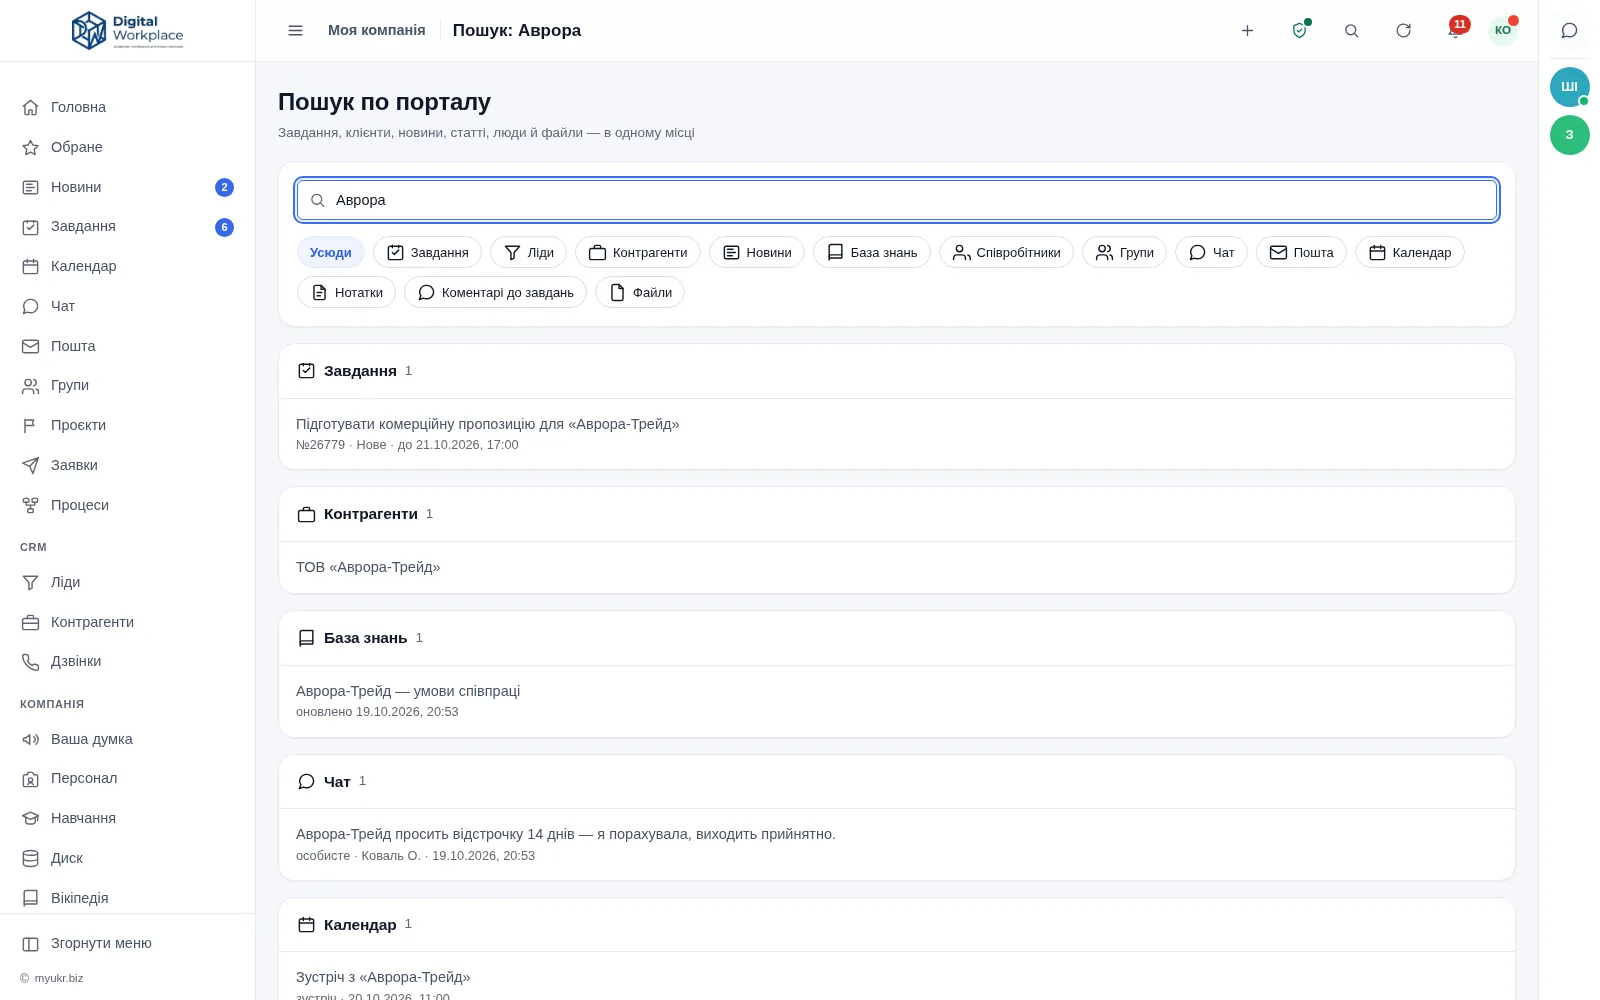The image size is (1600, 1000).
Task: Open chat message about відстрочку 14 днів
Action: click(x=897, y=844)
